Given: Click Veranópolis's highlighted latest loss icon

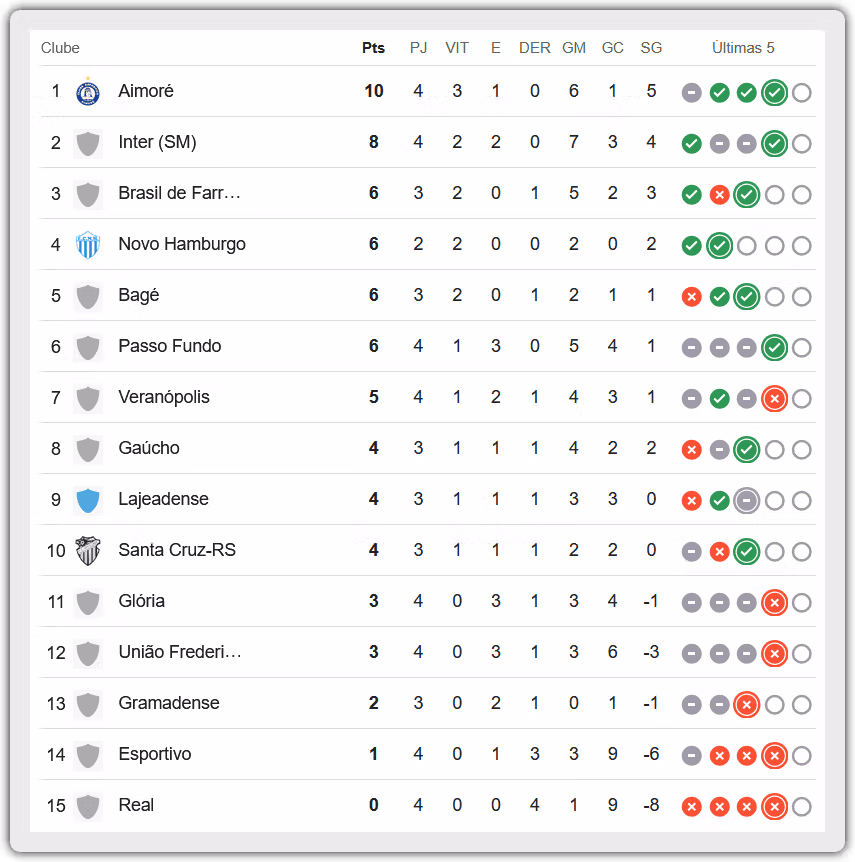Looking at the screenshot, I should (774, 399).
